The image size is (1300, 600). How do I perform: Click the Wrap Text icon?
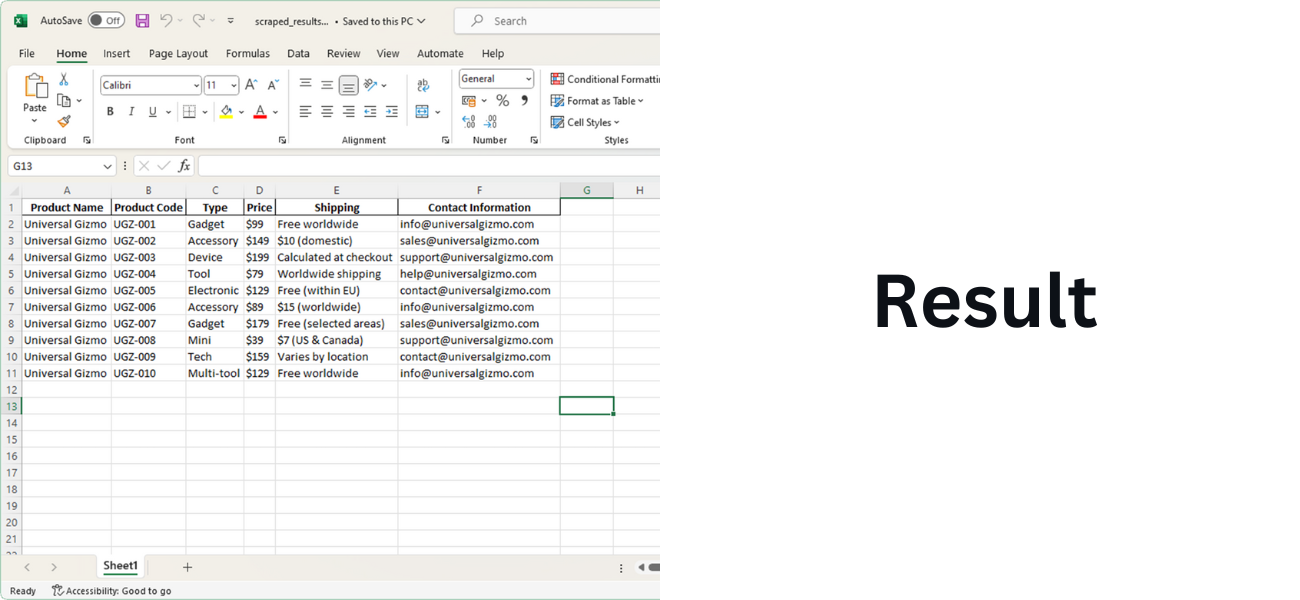pyautogui.click(x=423, y=86)
